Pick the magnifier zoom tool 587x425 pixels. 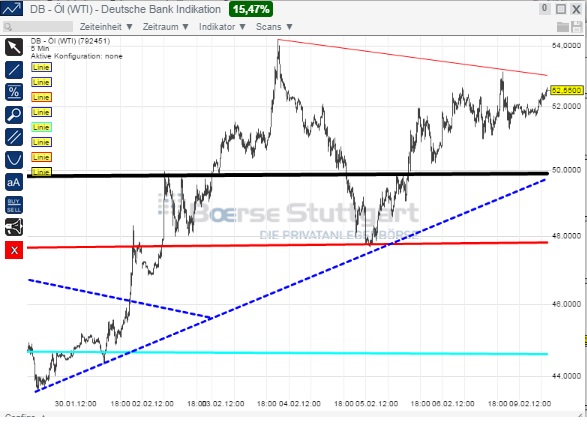pyautogui.click(x=14, y=115)
